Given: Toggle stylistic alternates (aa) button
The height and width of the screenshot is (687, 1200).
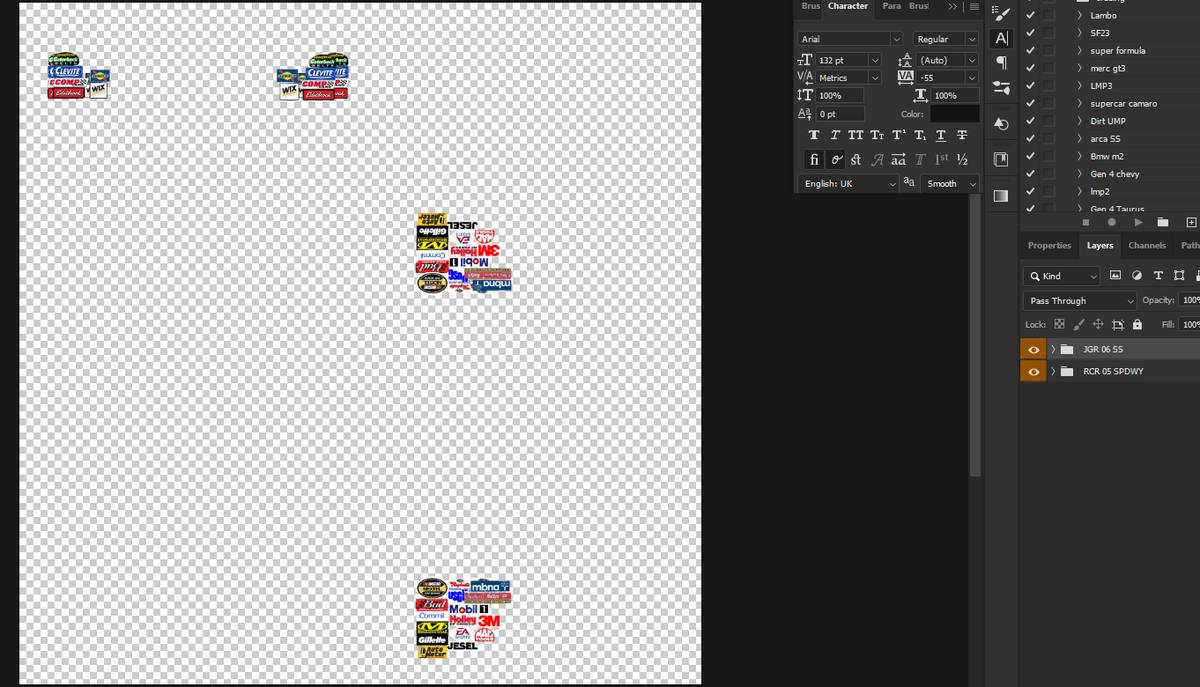Looking at the screenshot, I should 898,160.
